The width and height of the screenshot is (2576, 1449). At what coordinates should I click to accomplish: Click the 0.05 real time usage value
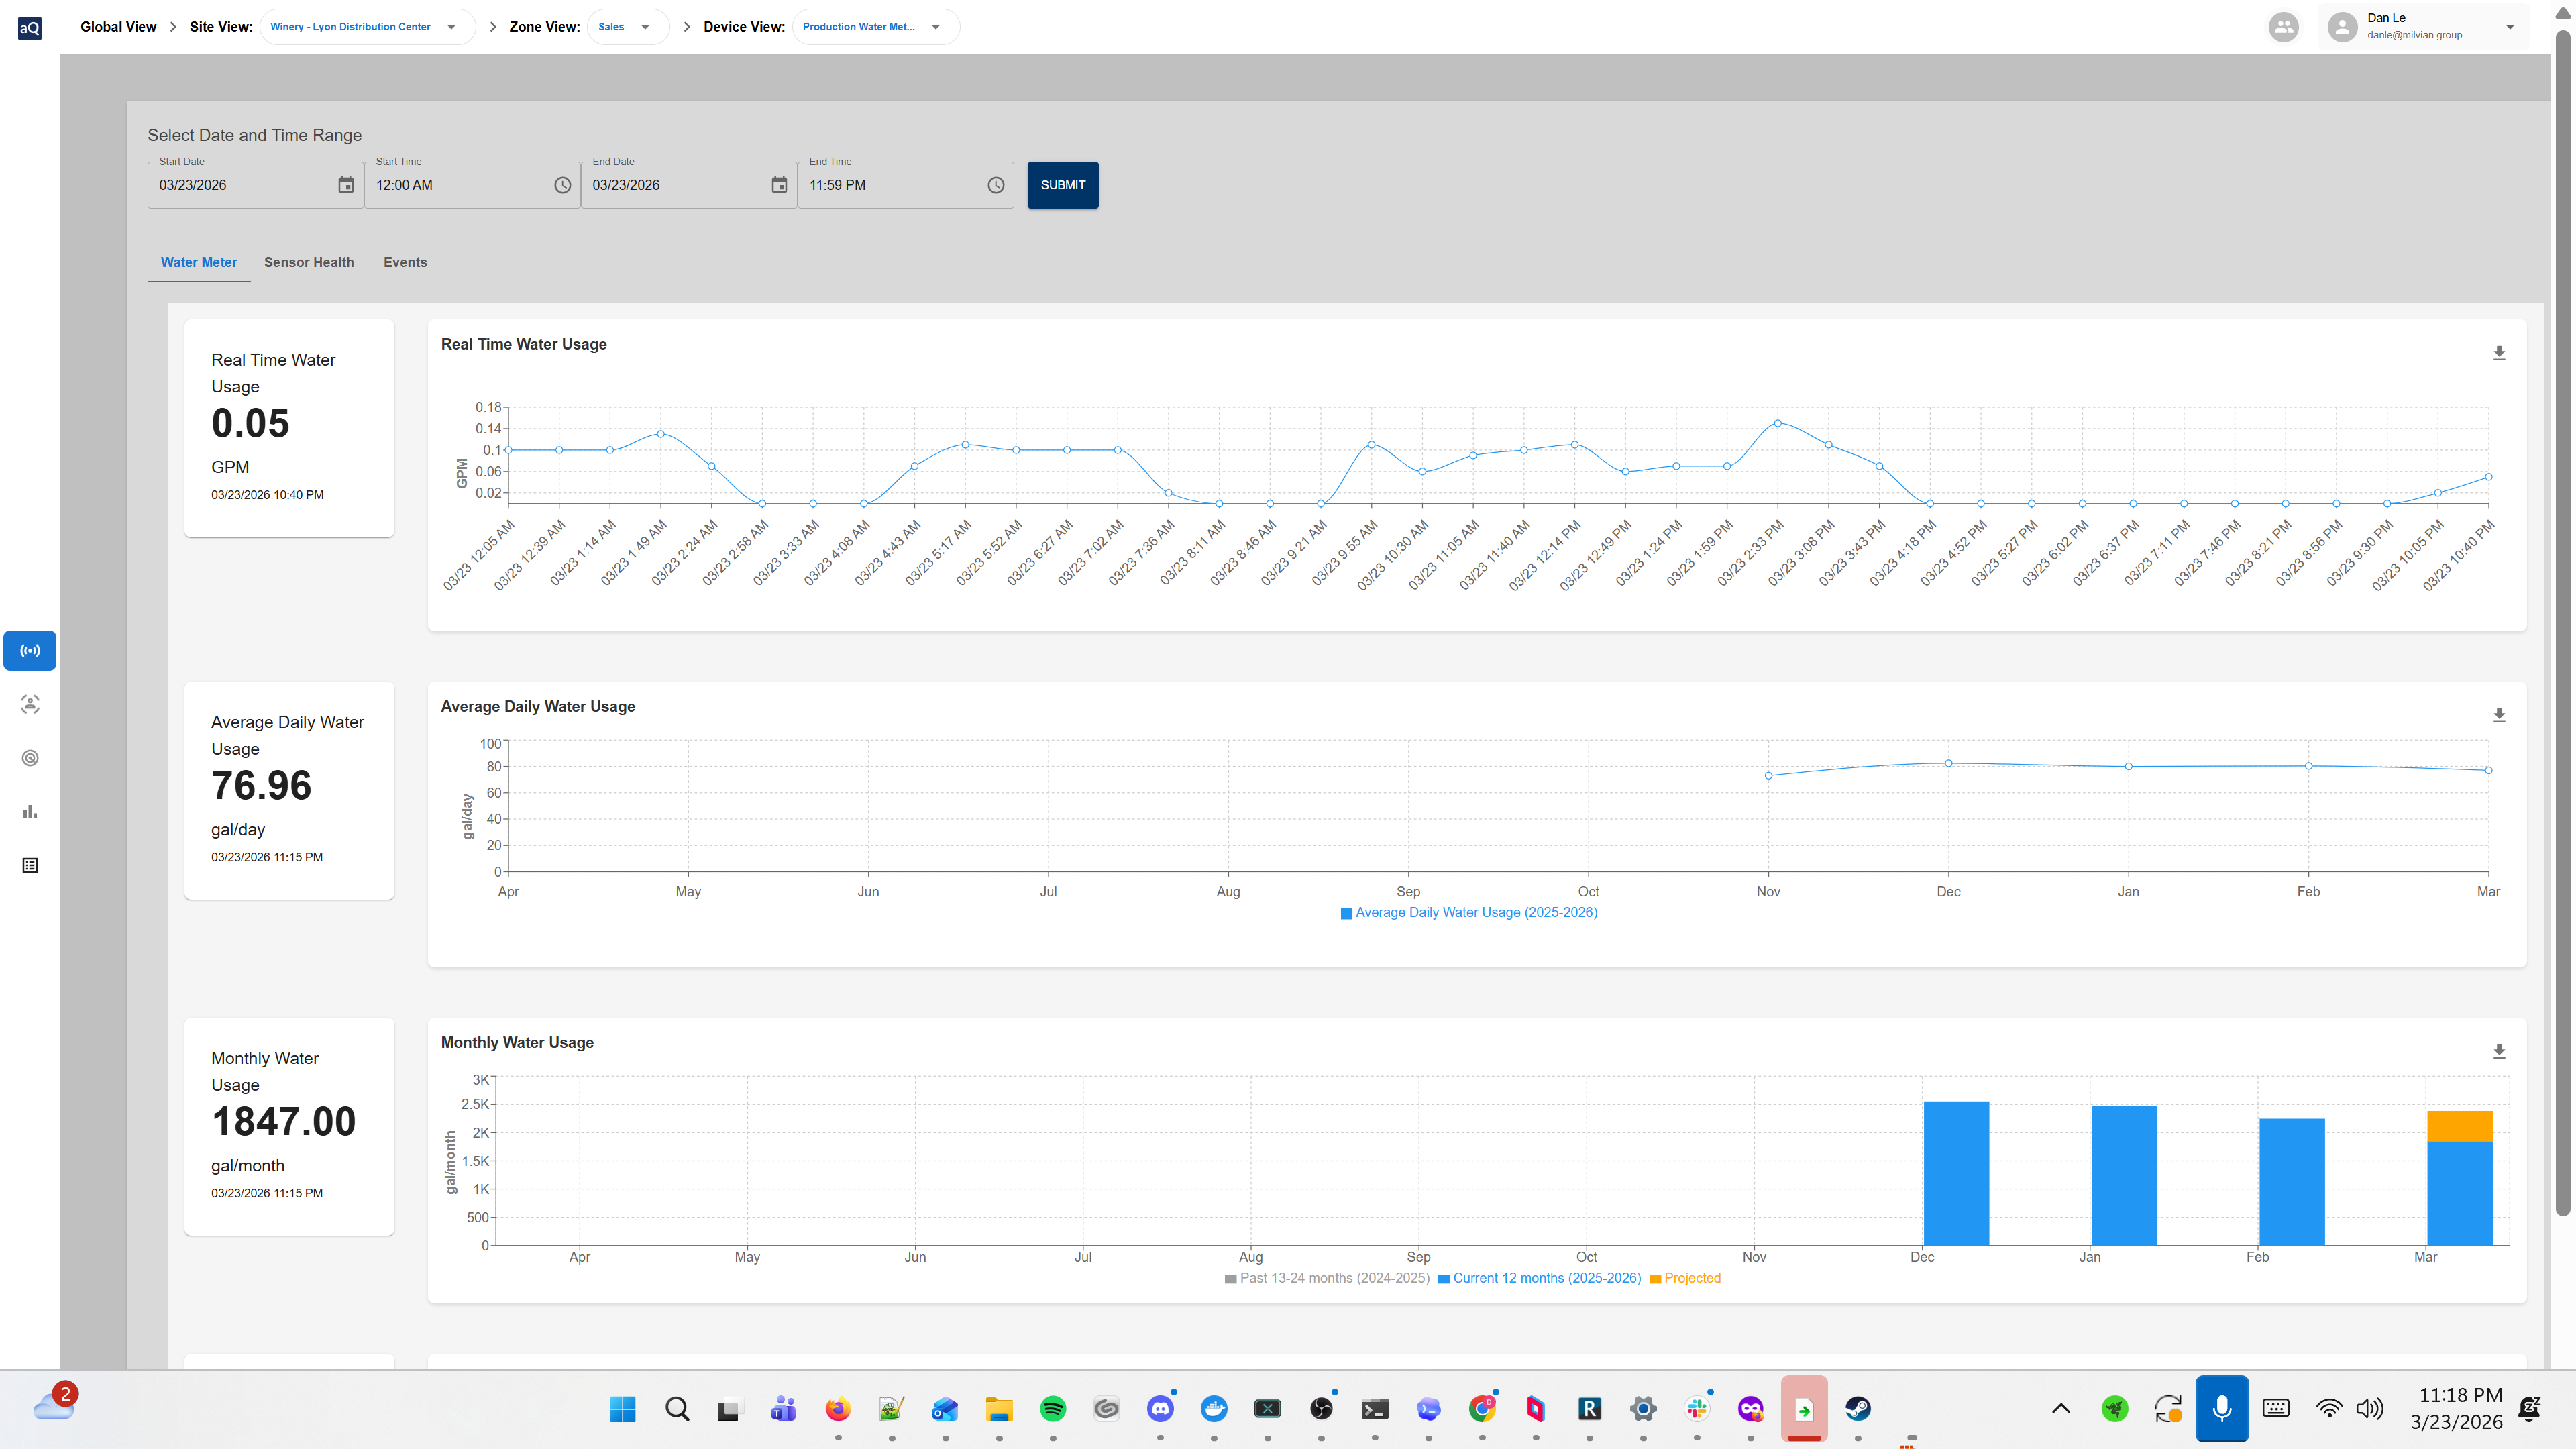pyautogui.click(x=250, y=424)
